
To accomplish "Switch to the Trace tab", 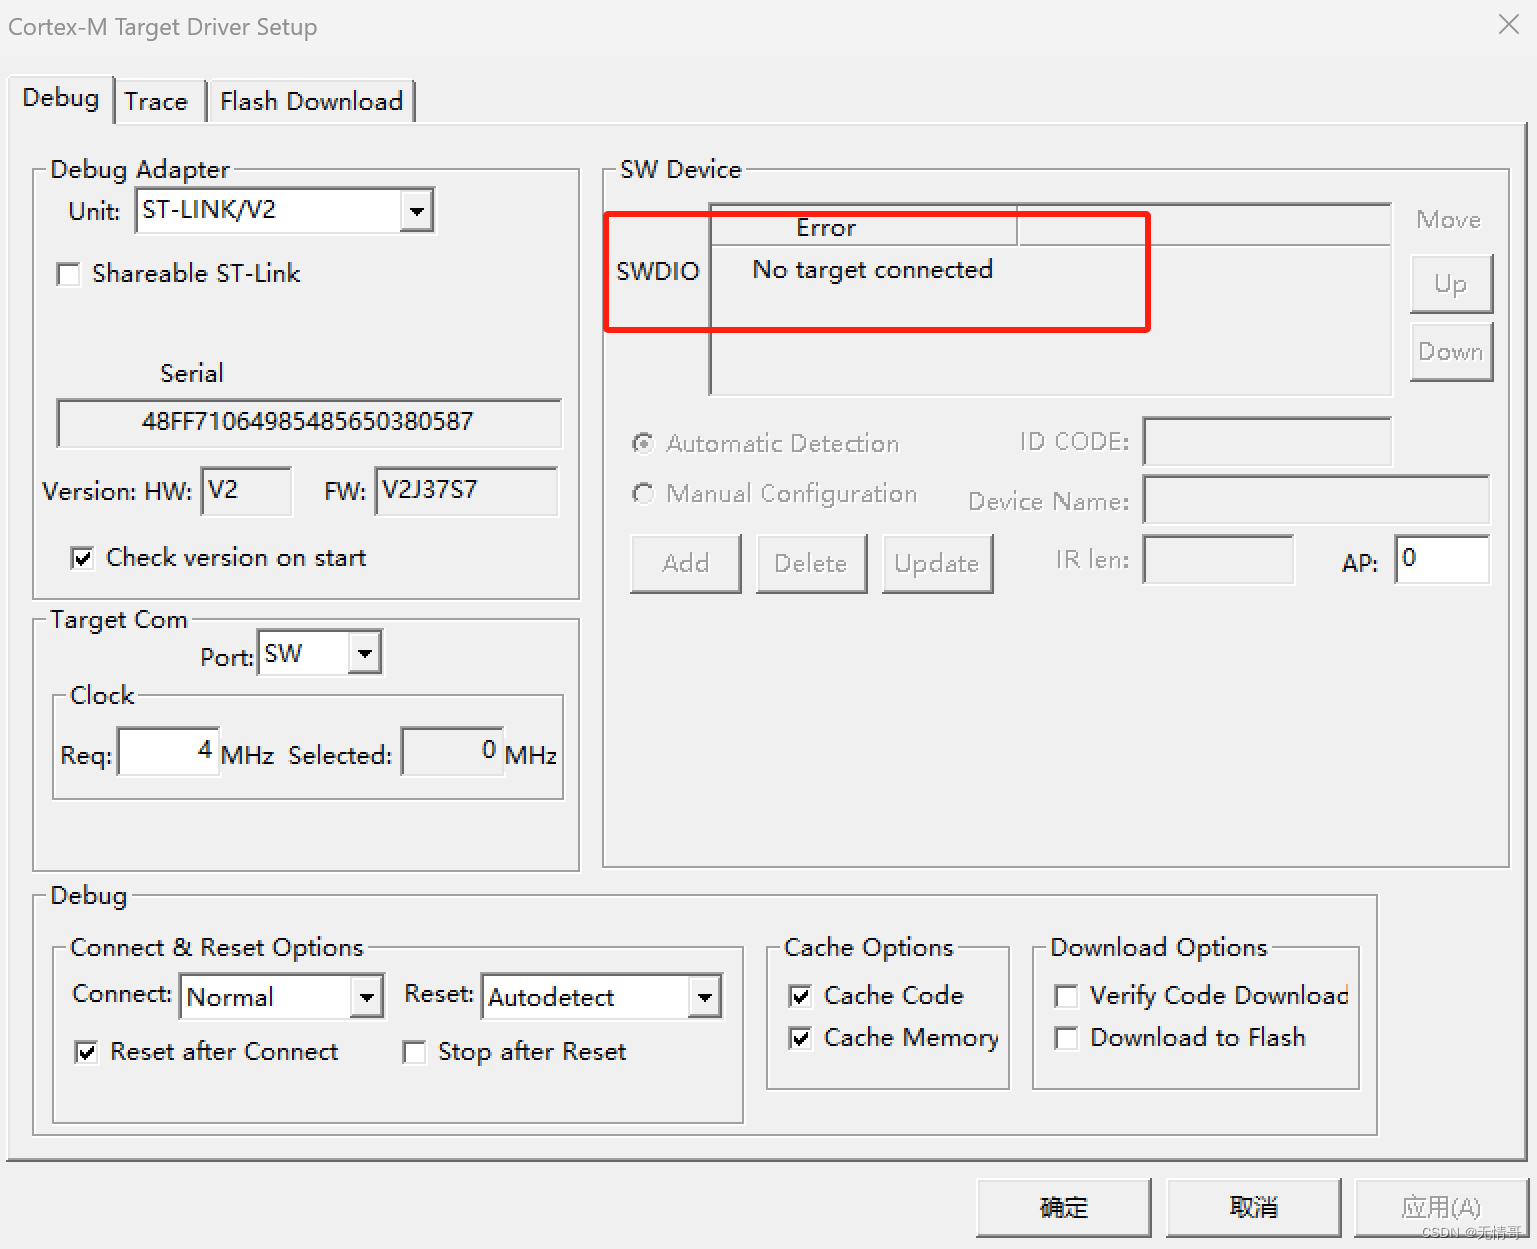I will pos(157,101).
